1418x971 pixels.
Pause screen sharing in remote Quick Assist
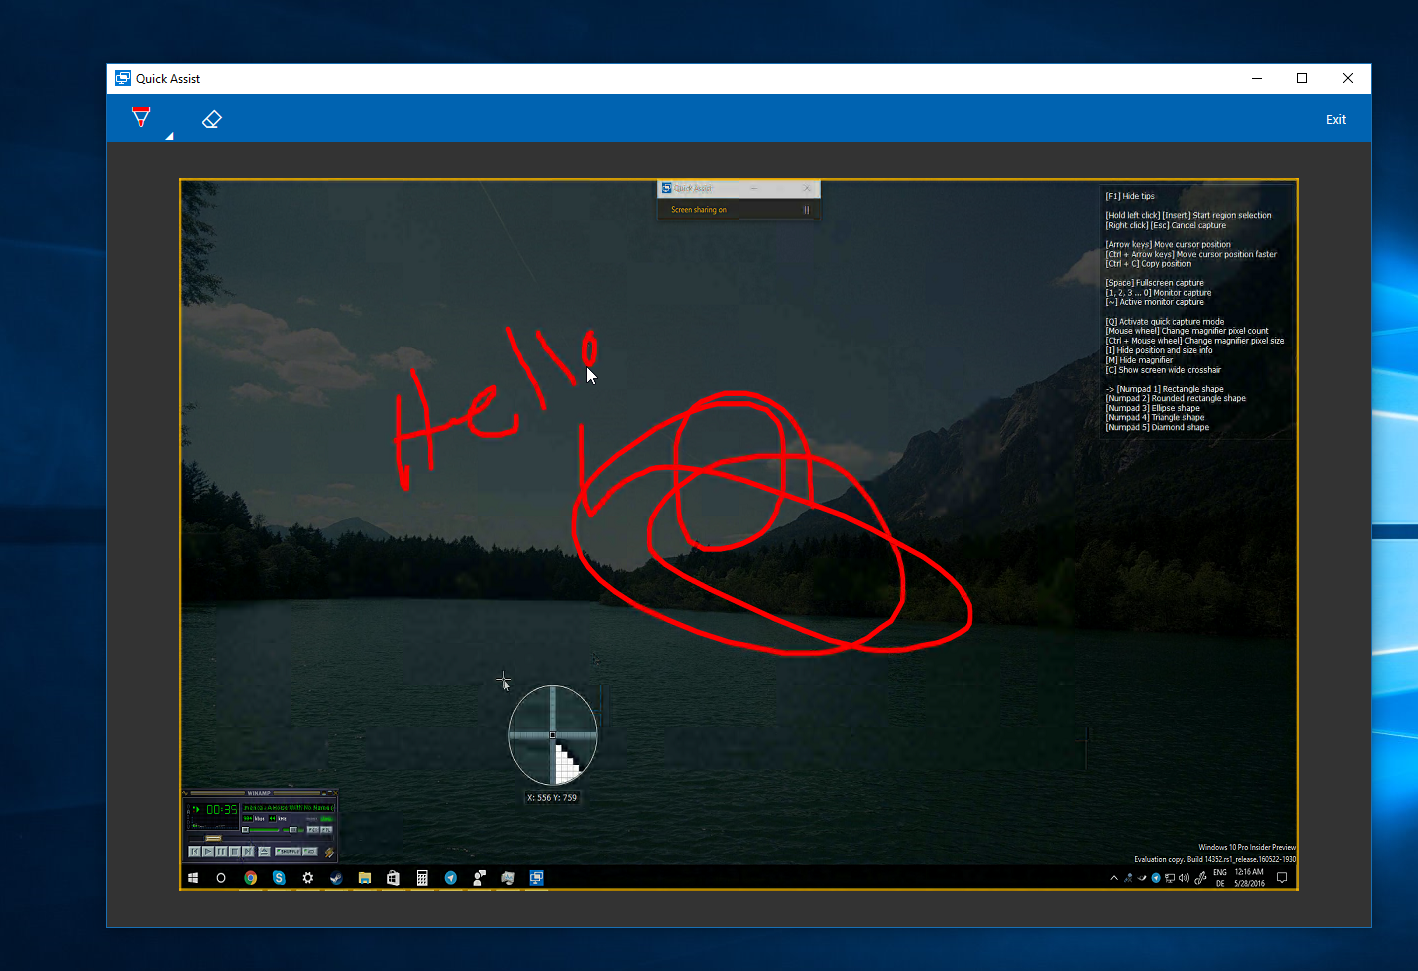(x=806, y=210)
